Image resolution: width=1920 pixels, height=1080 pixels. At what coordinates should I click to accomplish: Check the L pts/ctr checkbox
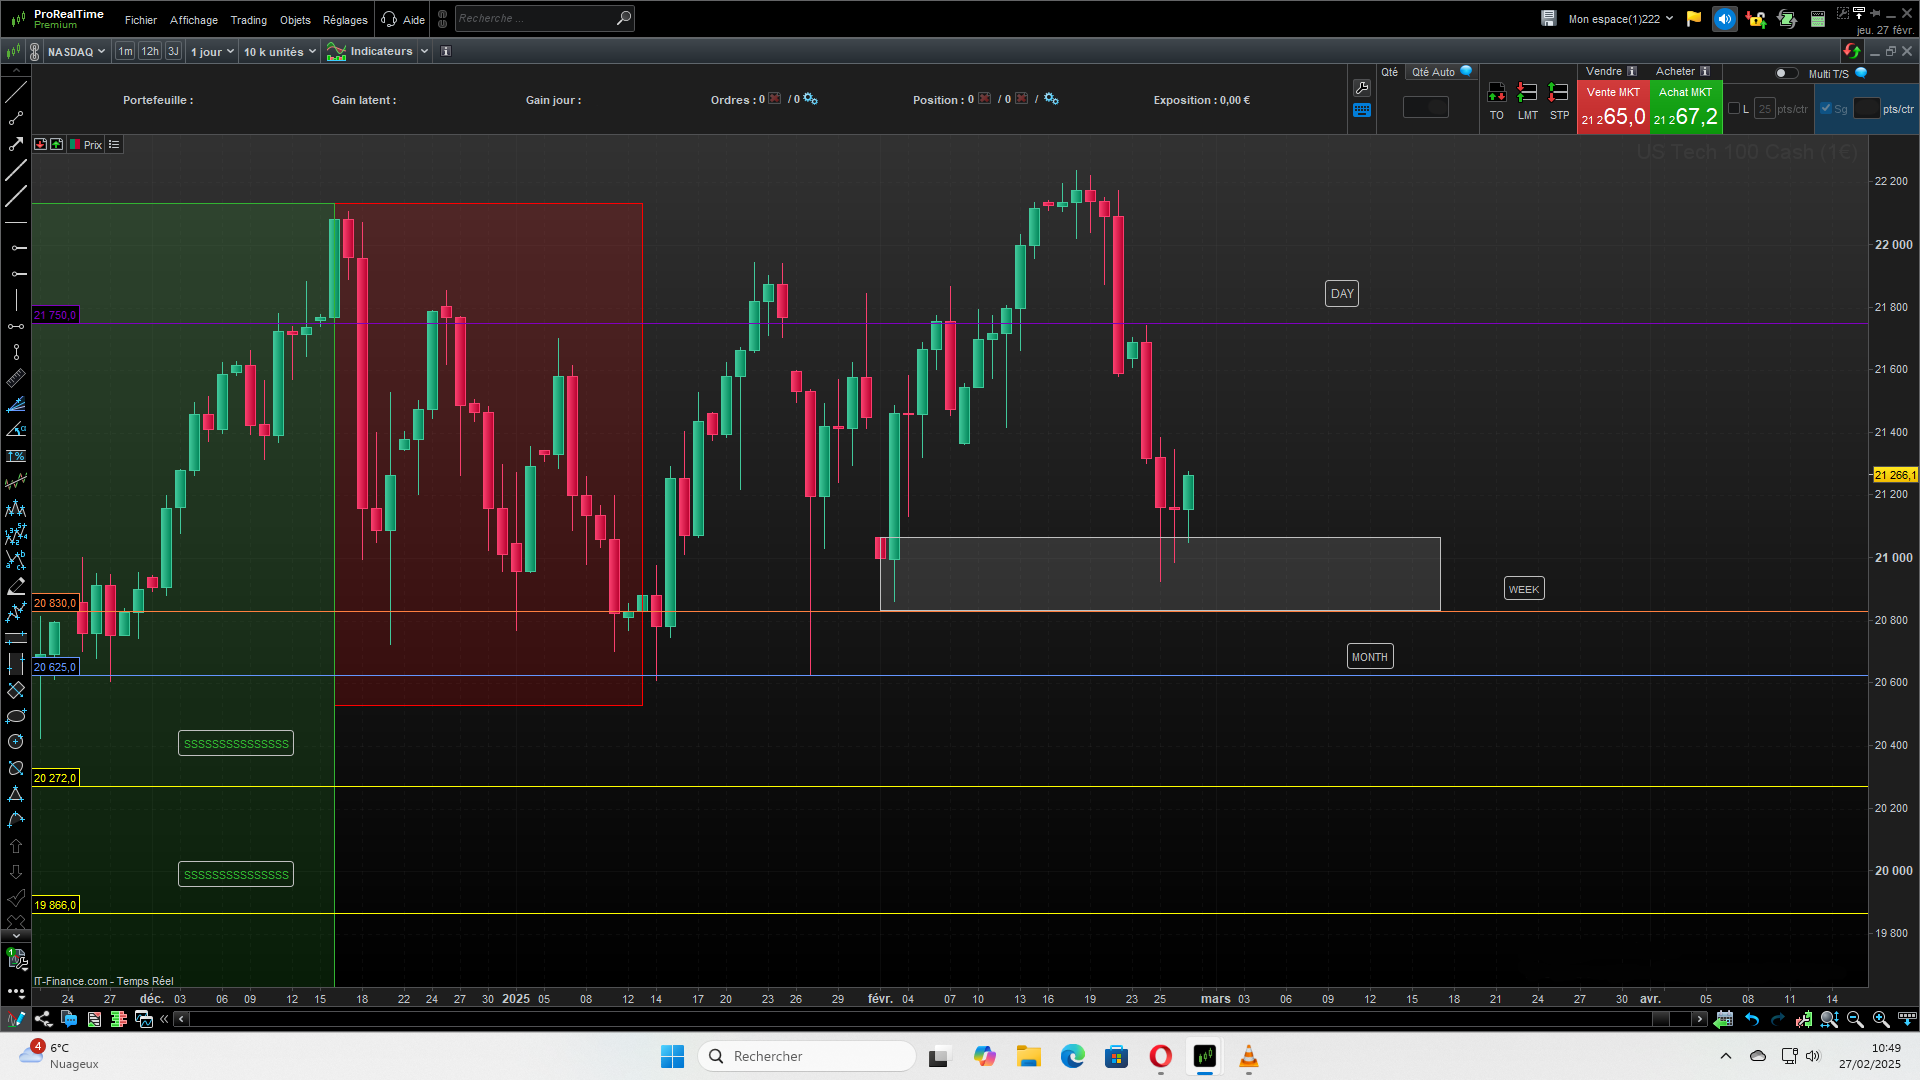(1734, 109)
